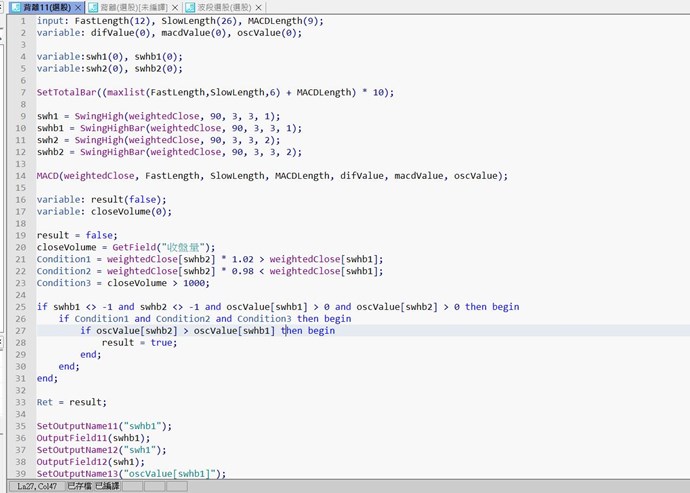Screen dimensions: 690x493
Task: Click the 已編譯 status bar field
Action: tap(107, 486)
